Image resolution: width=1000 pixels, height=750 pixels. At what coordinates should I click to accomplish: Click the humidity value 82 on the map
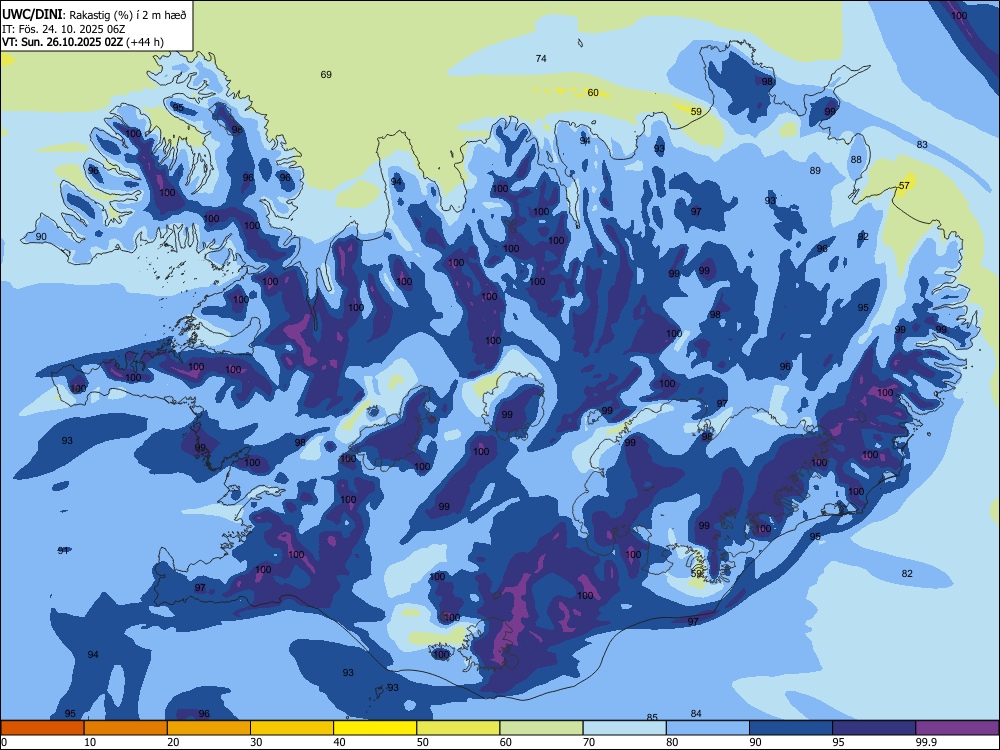[x=907, y=573]
